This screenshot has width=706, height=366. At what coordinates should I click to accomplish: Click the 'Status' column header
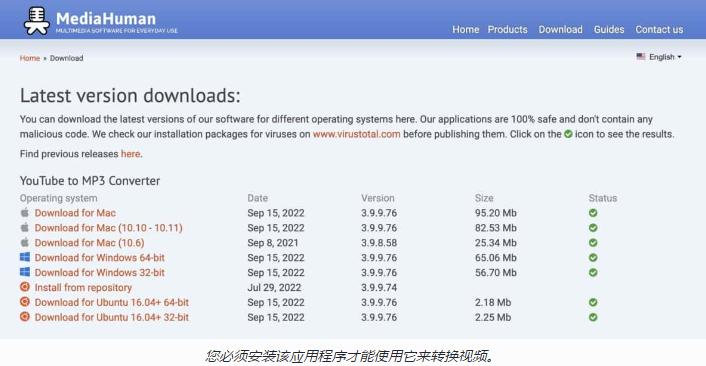click(603, 198)
